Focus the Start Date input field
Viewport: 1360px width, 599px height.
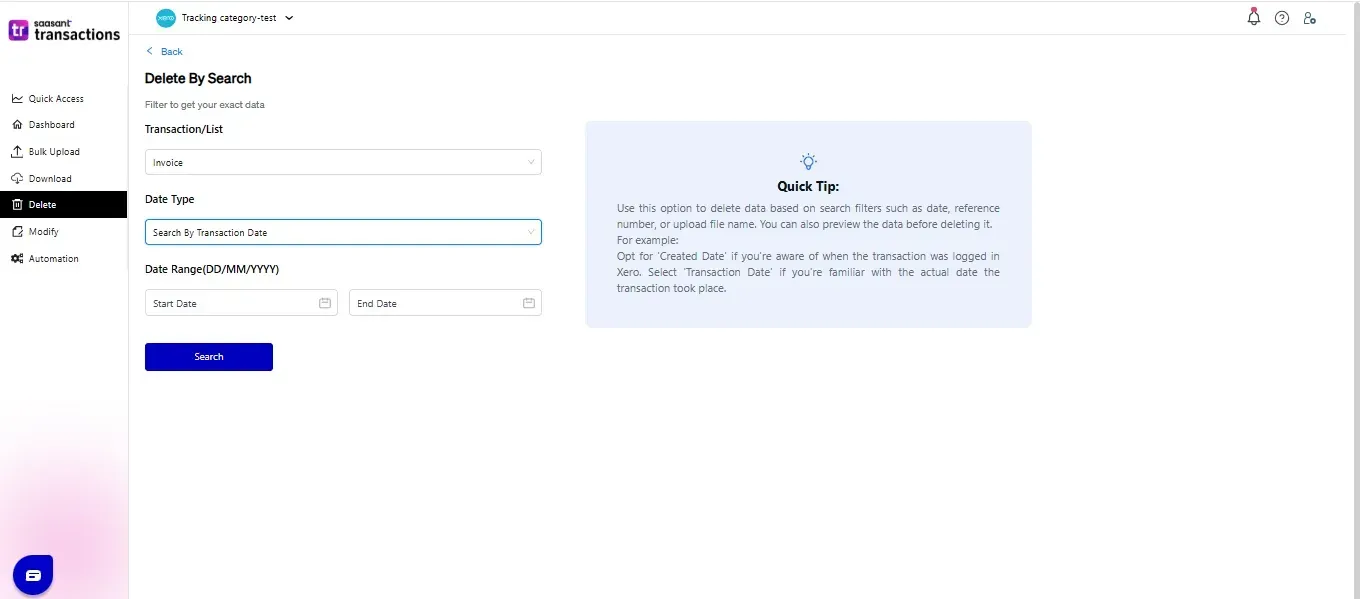(x=241, y=303)
